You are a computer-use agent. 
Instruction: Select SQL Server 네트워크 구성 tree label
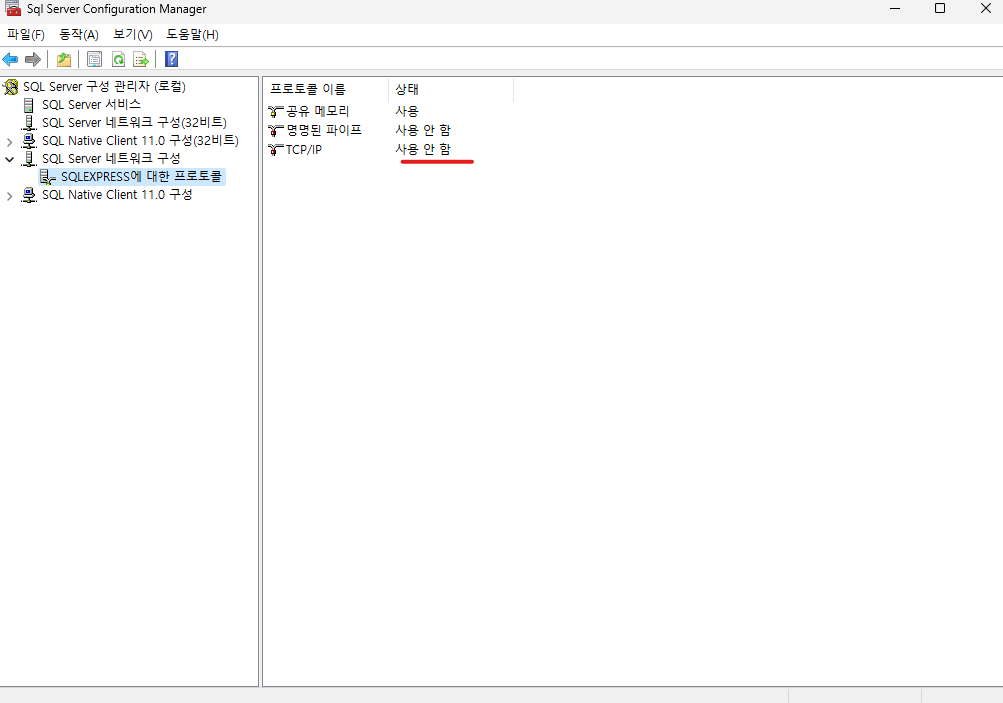point(111,159)
